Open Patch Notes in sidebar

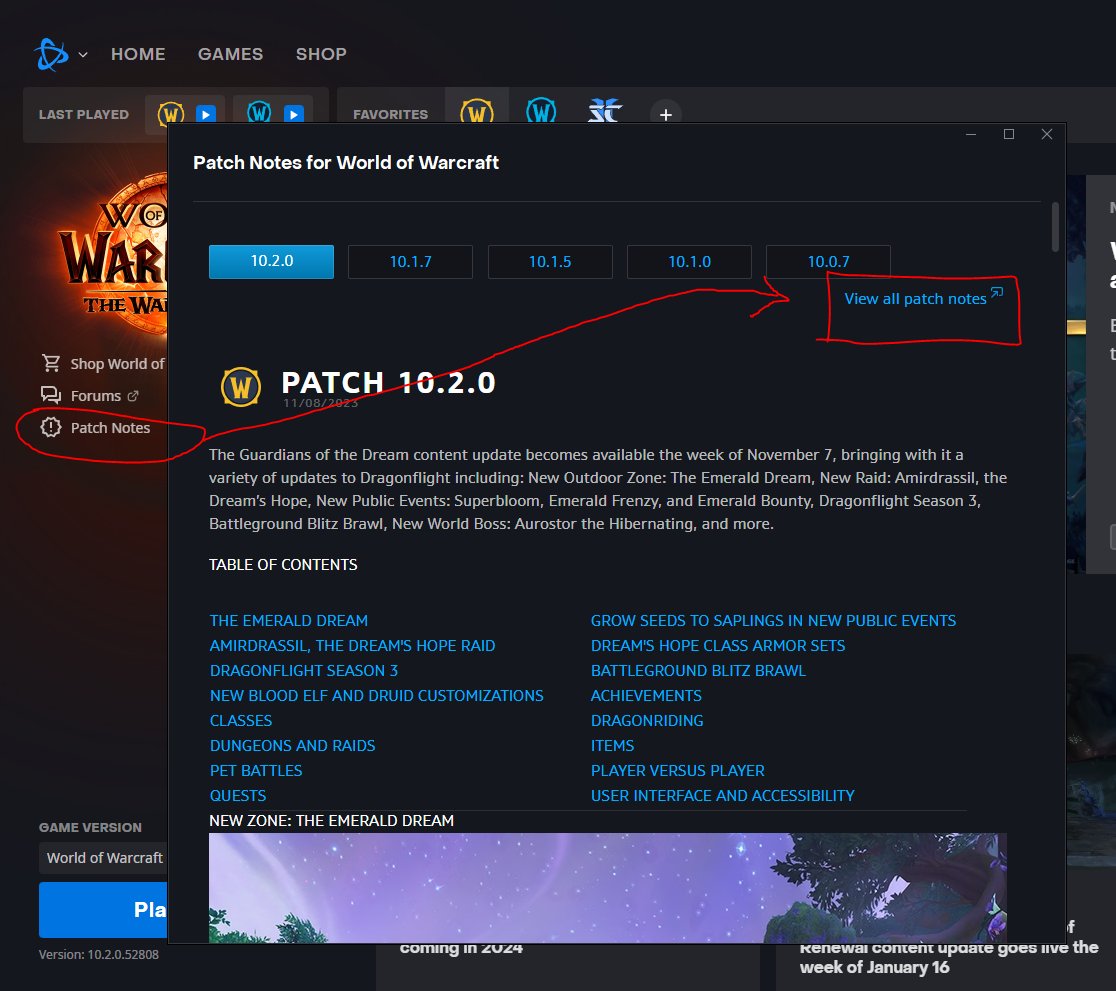(x=110, y=428)
